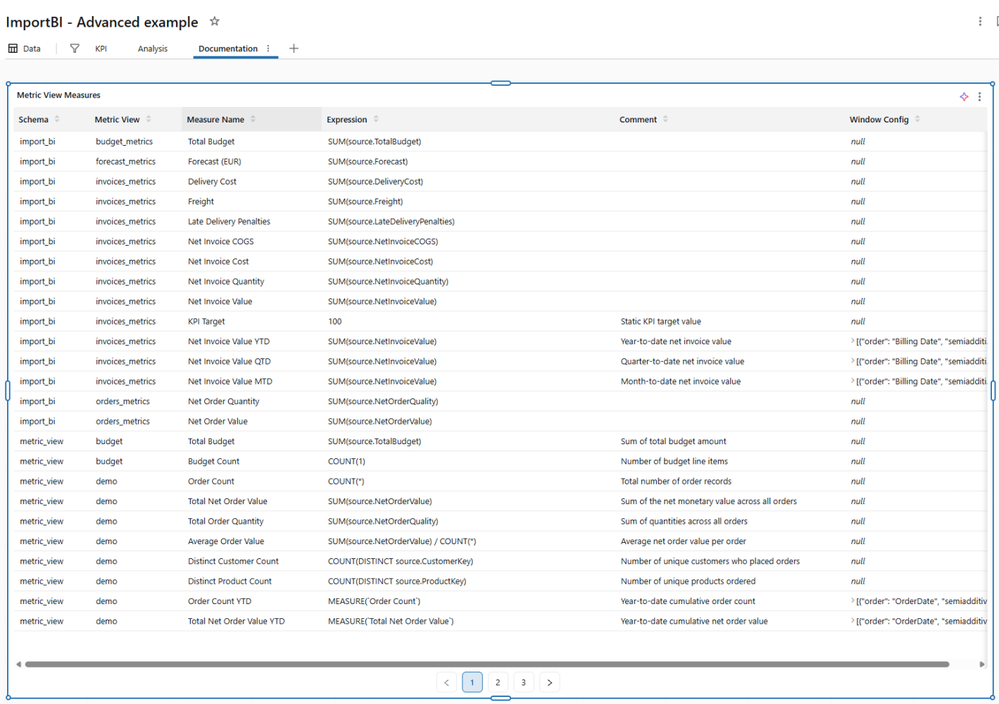This screenshot has height=704, width=999.
Task: Sort by Window Config column sort icon
Action: pyautogui.click(x=917, y=119)
